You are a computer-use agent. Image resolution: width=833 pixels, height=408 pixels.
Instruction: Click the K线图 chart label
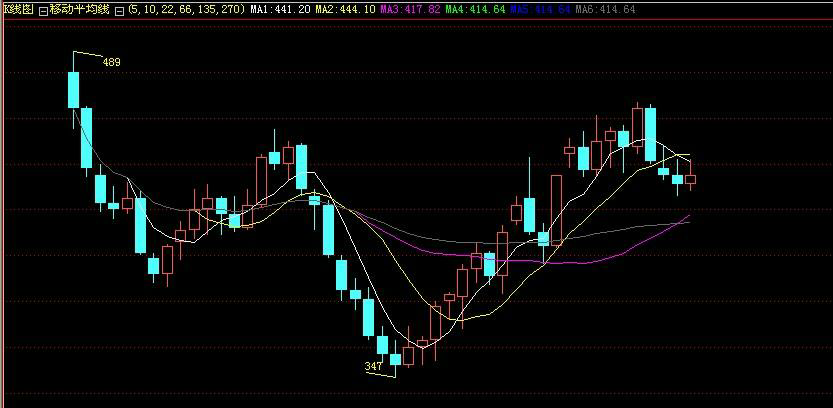point(19,10)
